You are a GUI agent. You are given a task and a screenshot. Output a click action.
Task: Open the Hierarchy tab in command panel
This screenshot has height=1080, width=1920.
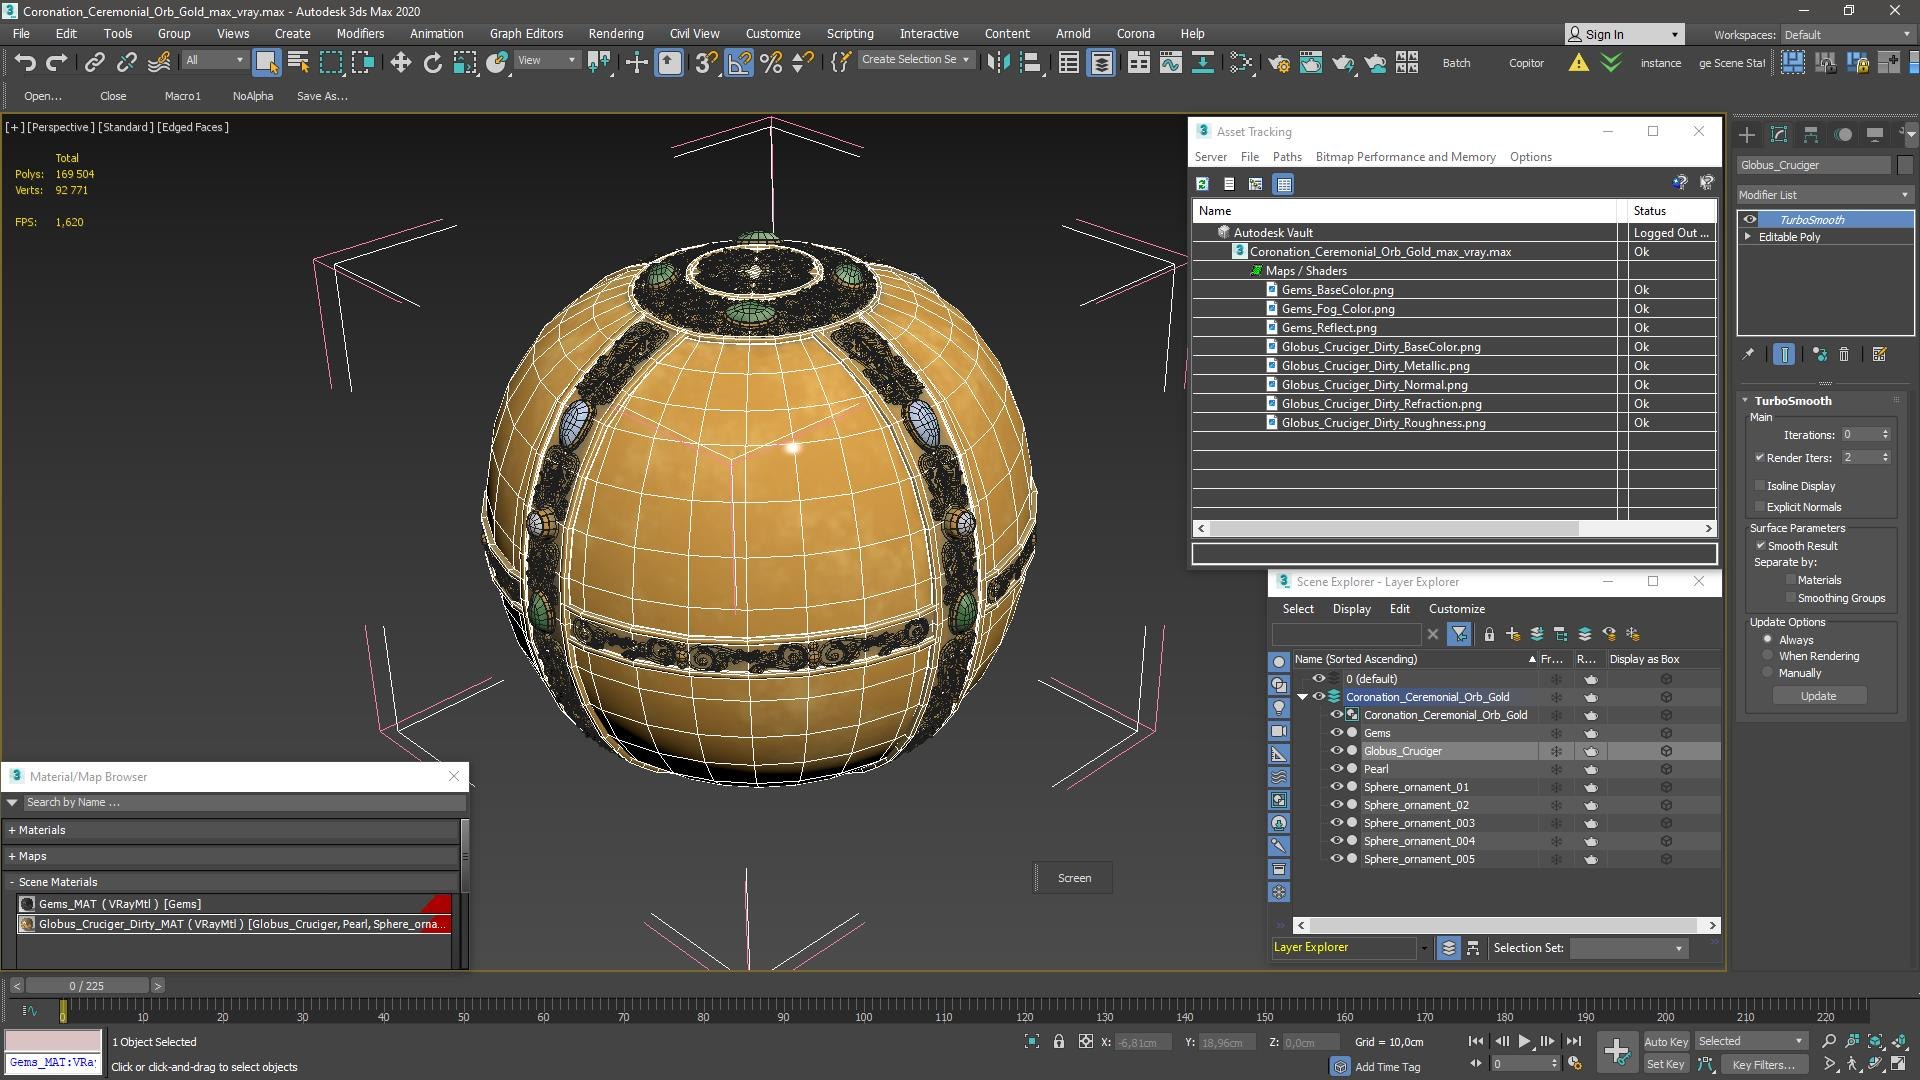(x=1811, y=134)
